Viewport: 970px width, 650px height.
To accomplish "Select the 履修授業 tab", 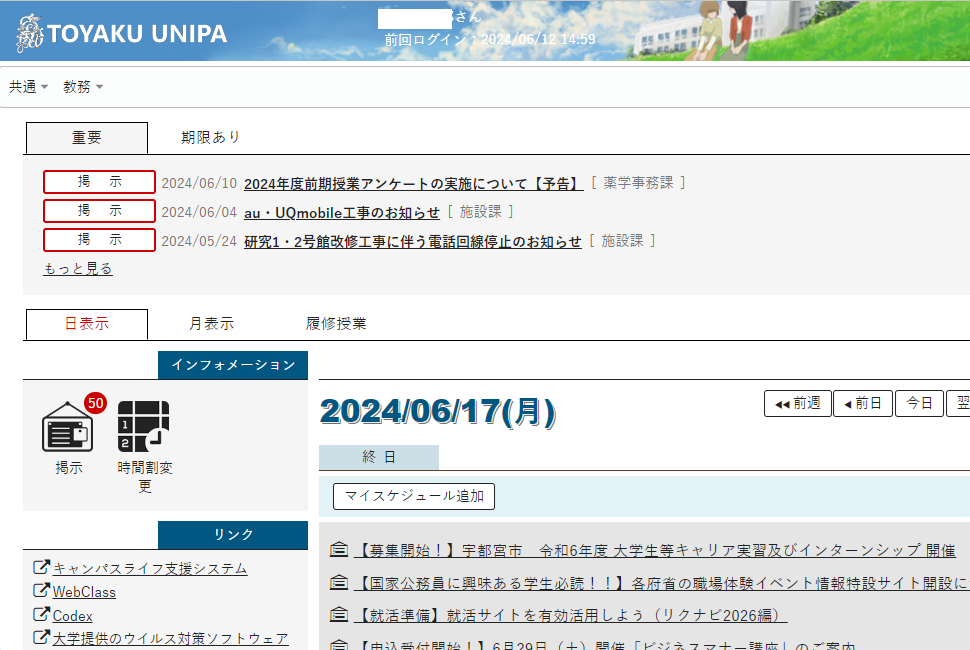I will 336,324.
